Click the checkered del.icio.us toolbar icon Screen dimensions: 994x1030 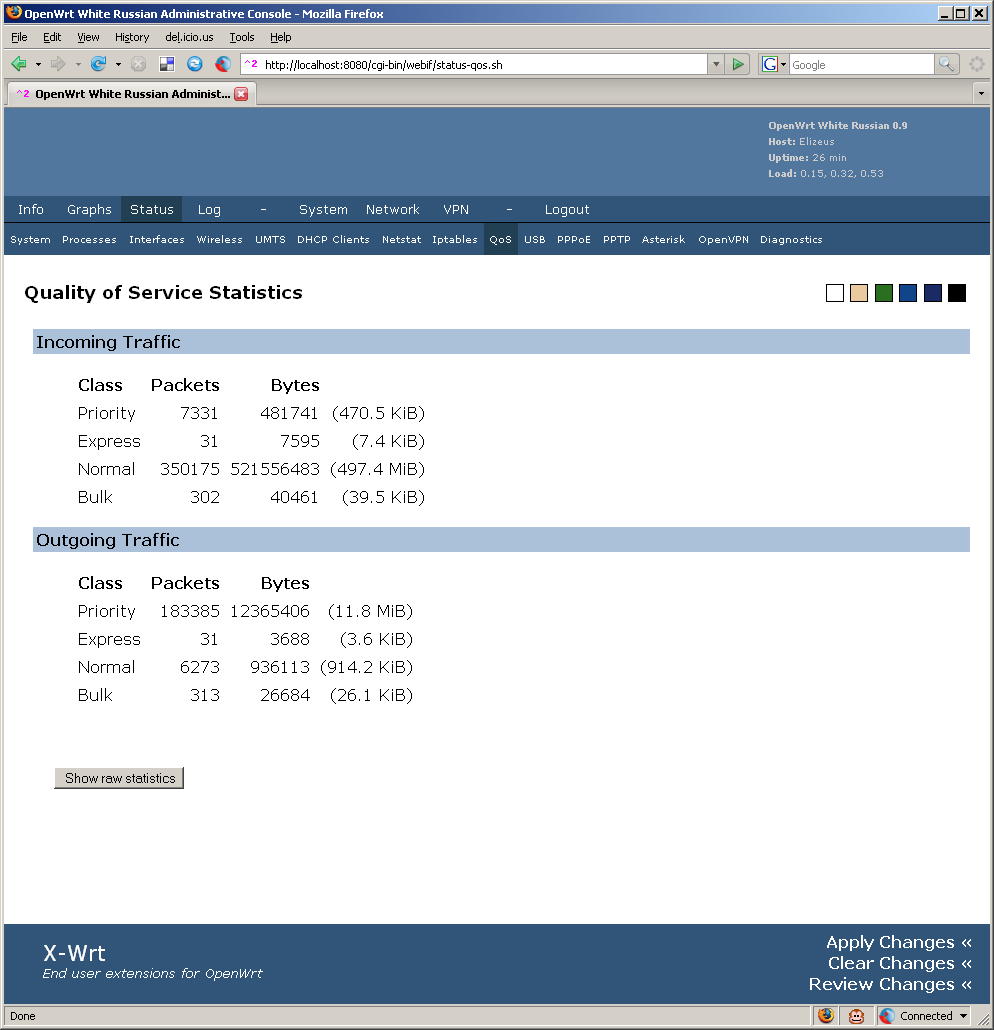[167, 64]
